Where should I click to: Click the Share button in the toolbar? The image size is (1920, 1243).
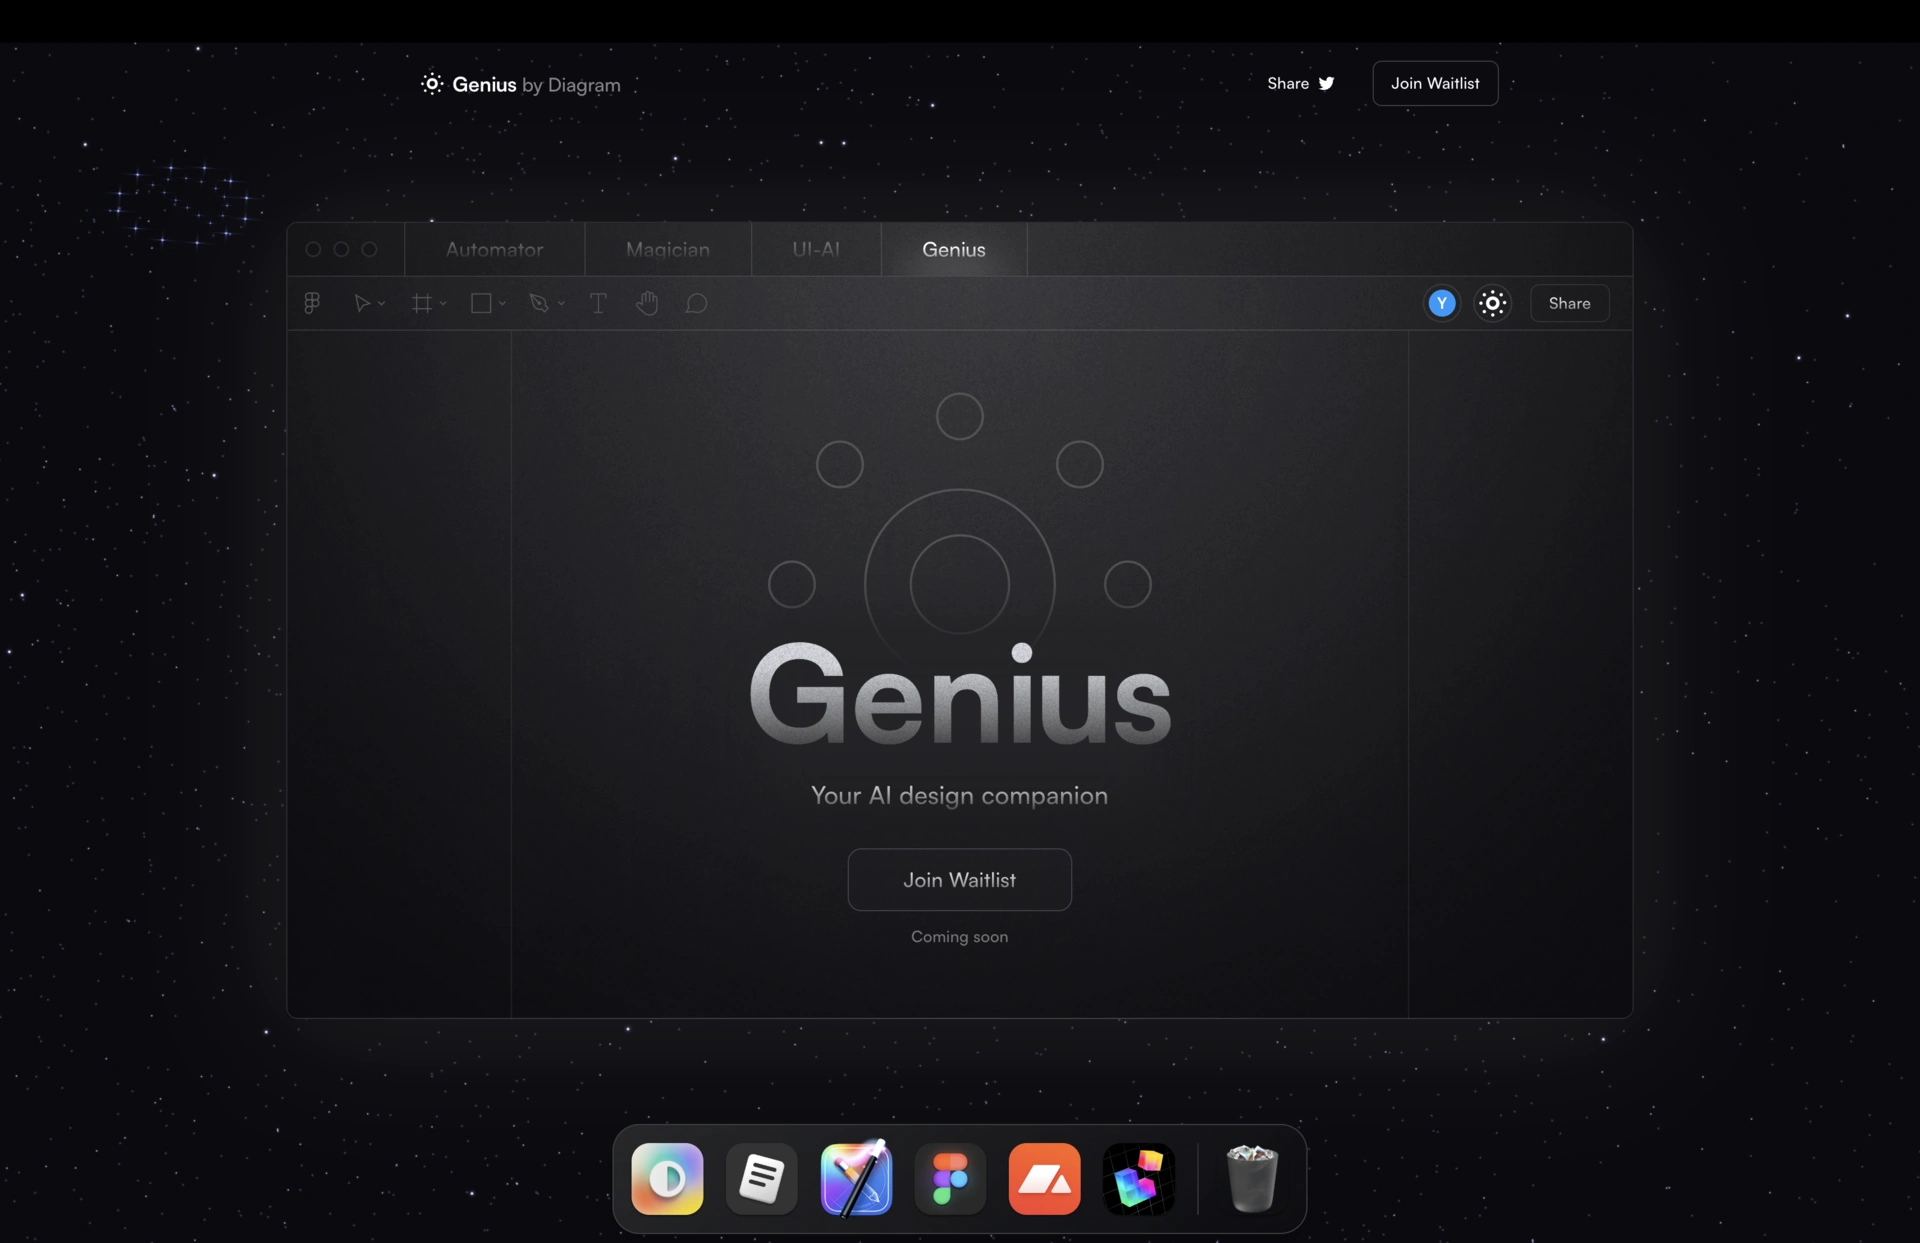[x=1569, y=303]
